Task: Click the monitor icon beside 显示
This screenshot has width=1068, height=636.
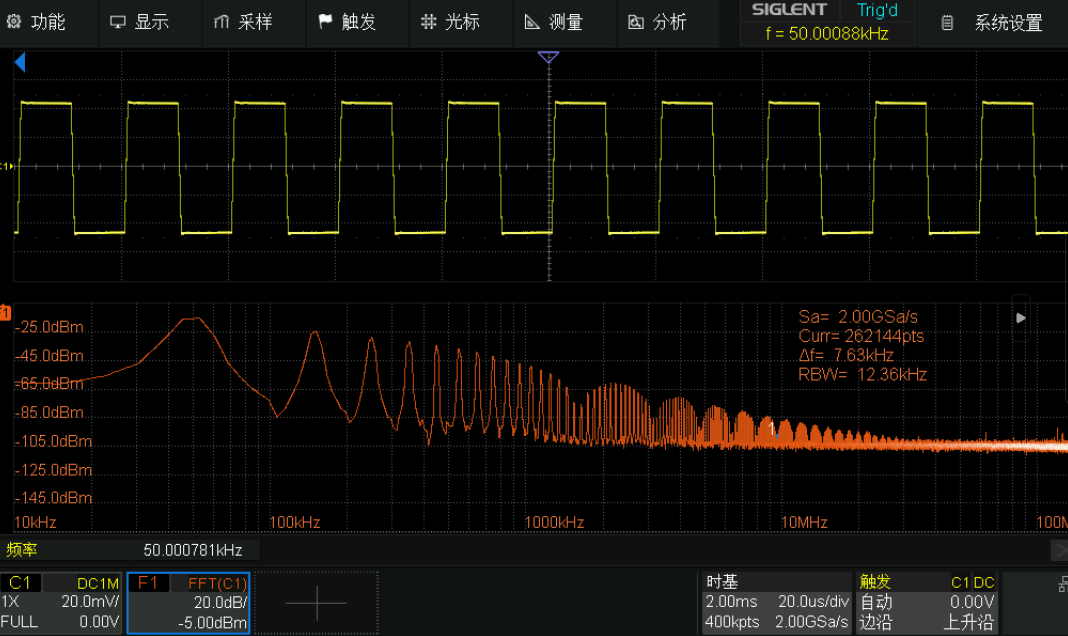Action: pos(118,22)
